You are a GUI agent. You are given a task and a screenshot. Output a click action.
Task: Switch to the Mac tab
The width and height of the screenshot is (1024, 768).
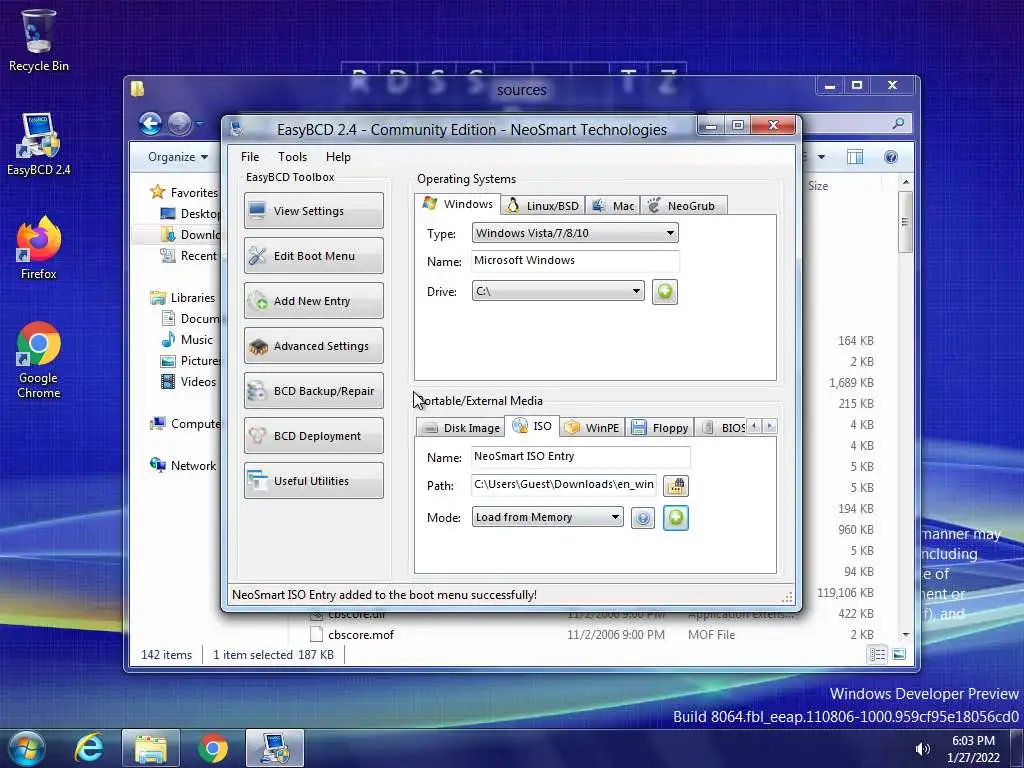[x=613, y=206]
